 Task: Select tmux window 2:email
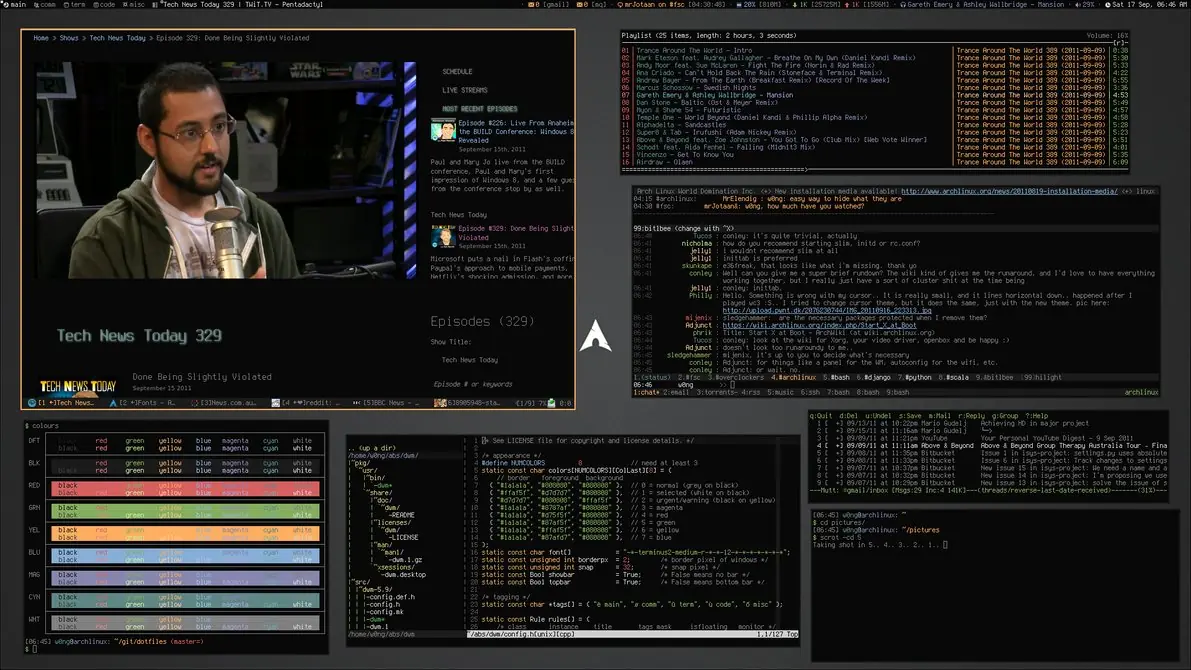[677, 393]
